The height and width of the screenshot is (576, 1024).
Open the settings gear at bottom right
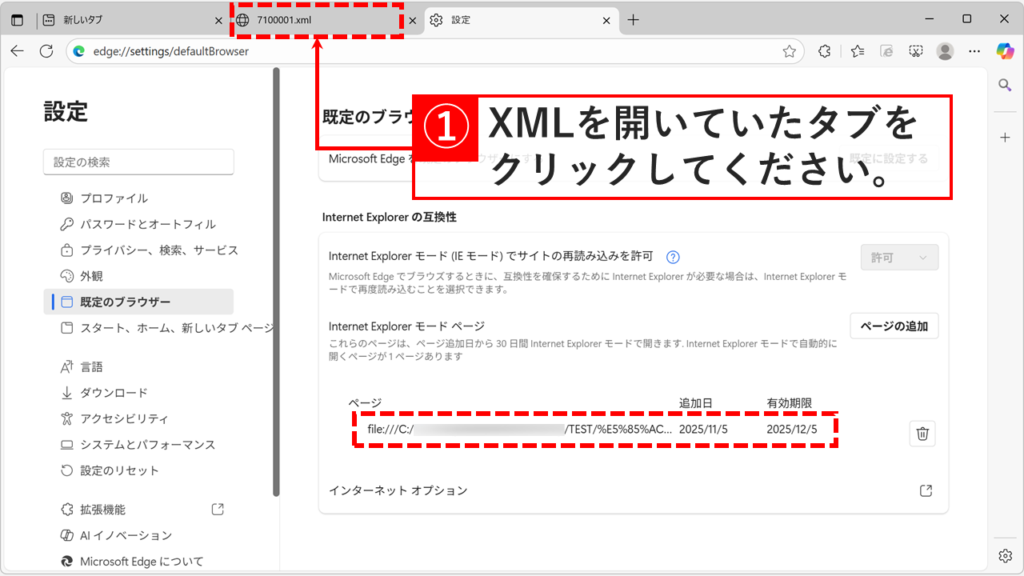1005,555
